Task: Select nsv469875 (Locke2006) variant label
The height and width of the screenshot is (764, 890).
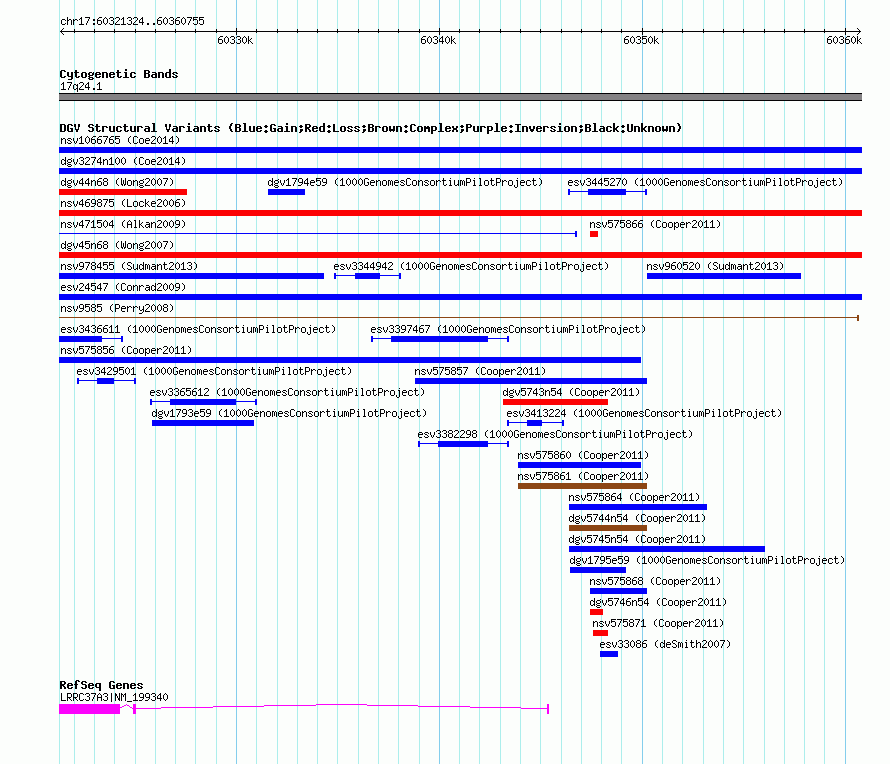Action: [123, 203]
